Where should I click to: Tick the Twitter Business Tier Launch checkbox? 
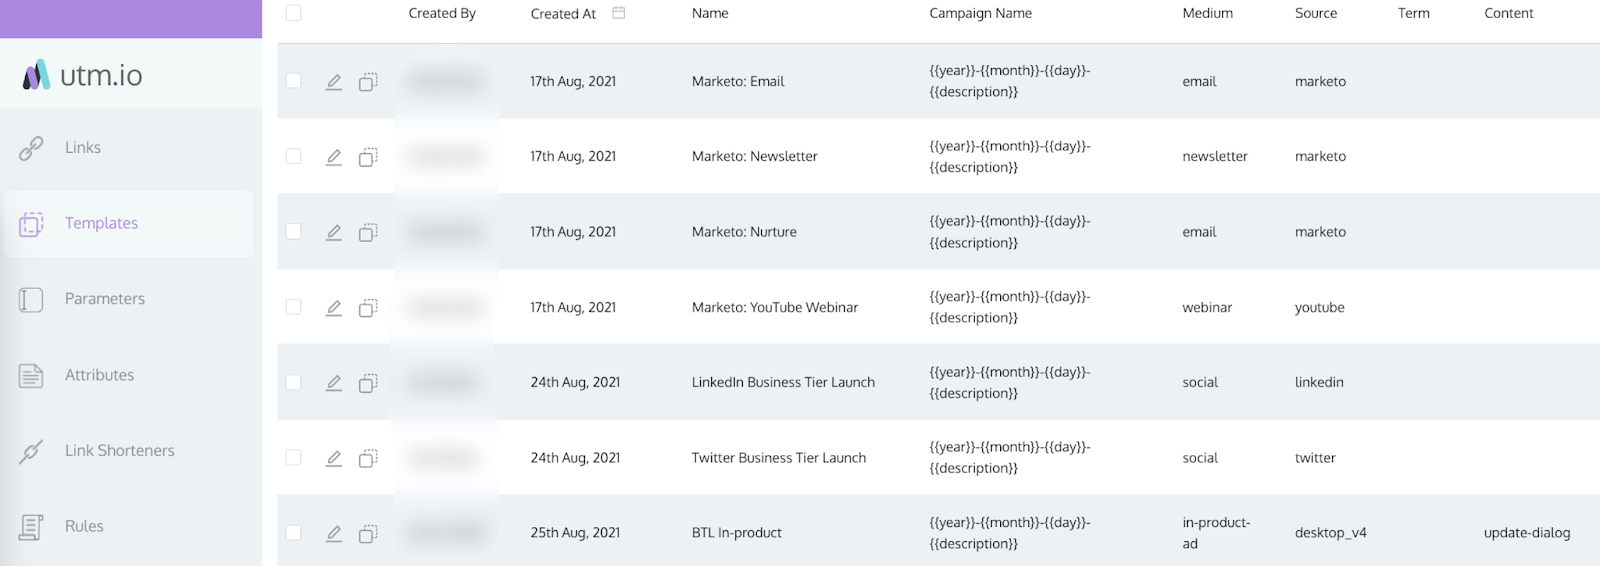(293, 457)
